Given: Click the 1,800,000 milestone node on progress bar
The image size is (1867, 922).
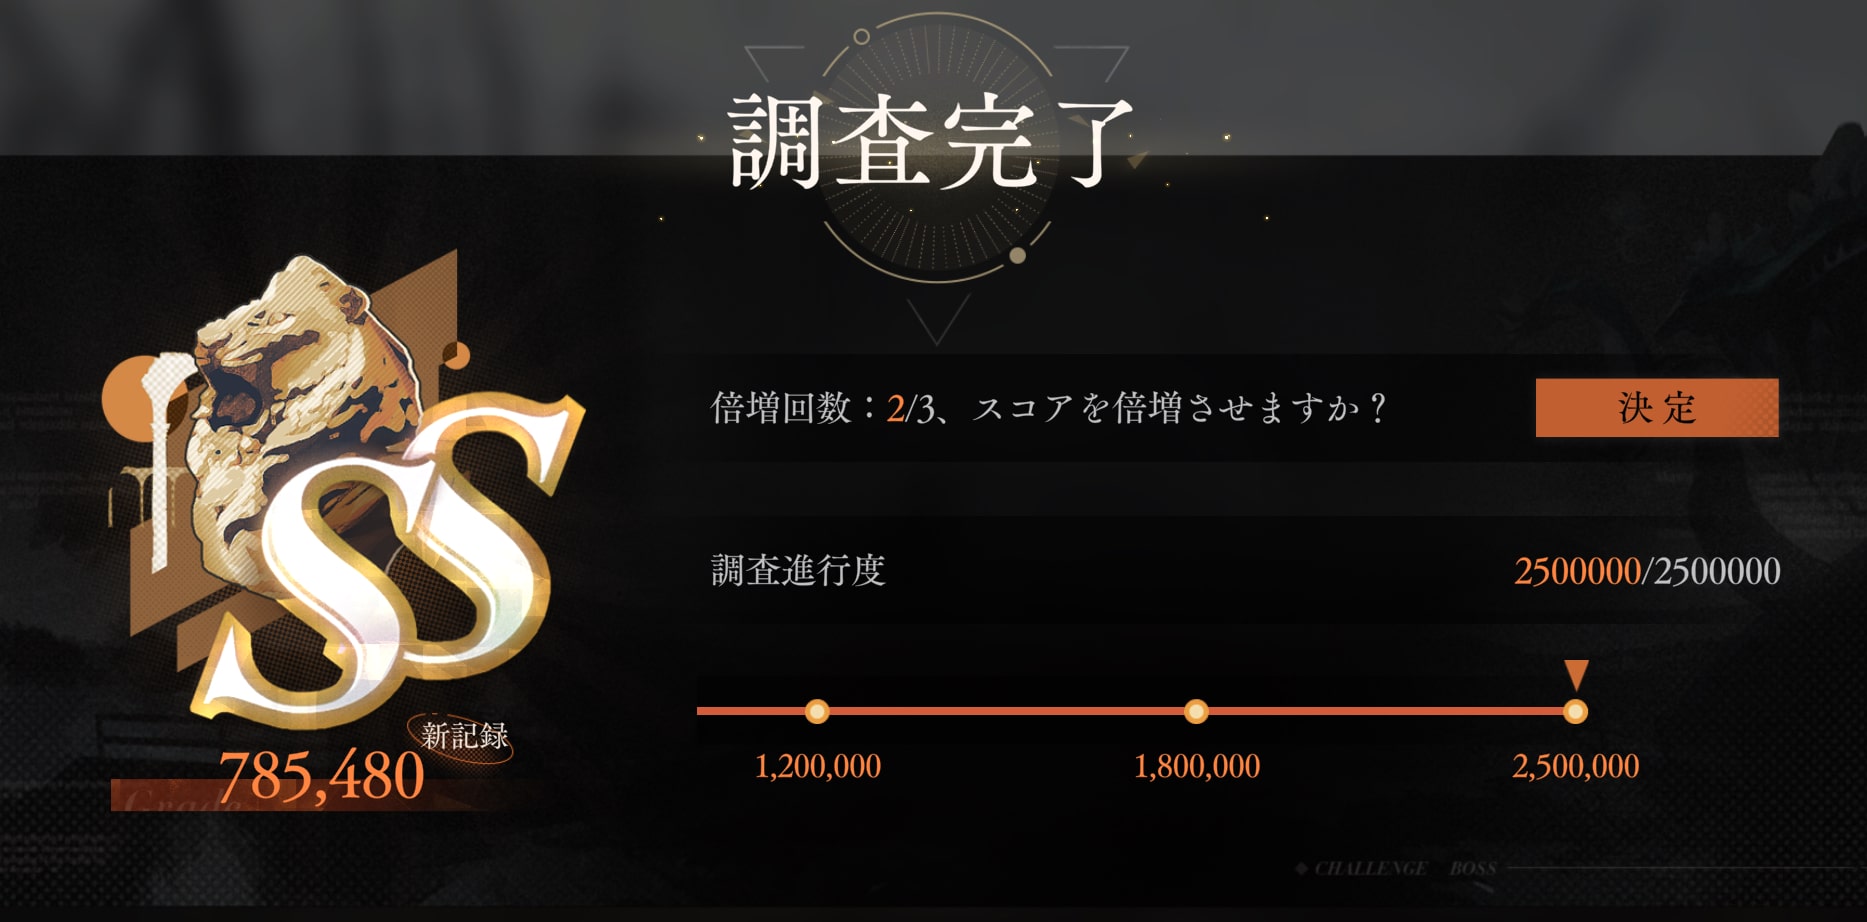Looking at the screenshot, I should [x=1196, y=712].
